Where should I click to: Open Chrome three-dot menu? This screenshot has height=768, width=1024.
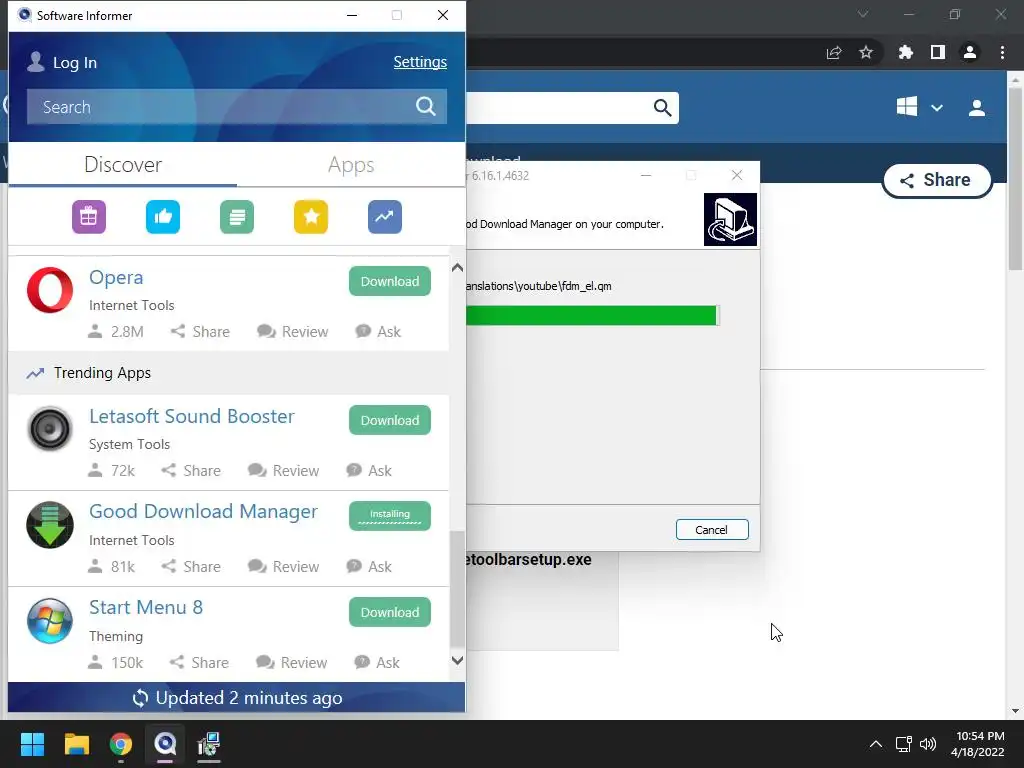(x=1002, y=52)
